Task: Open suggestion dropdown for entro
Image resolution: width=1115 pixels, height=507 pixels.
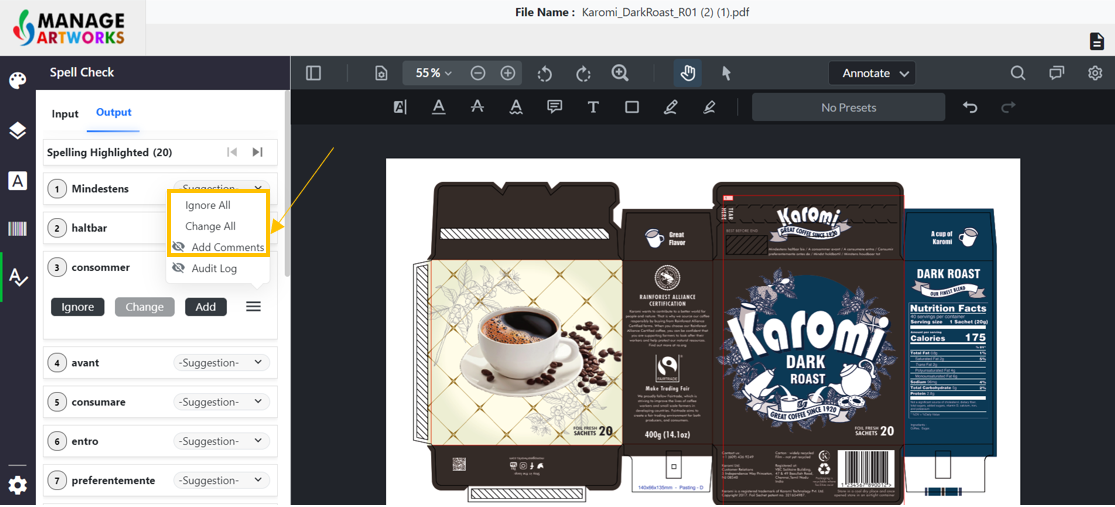Action: [222, 442]
